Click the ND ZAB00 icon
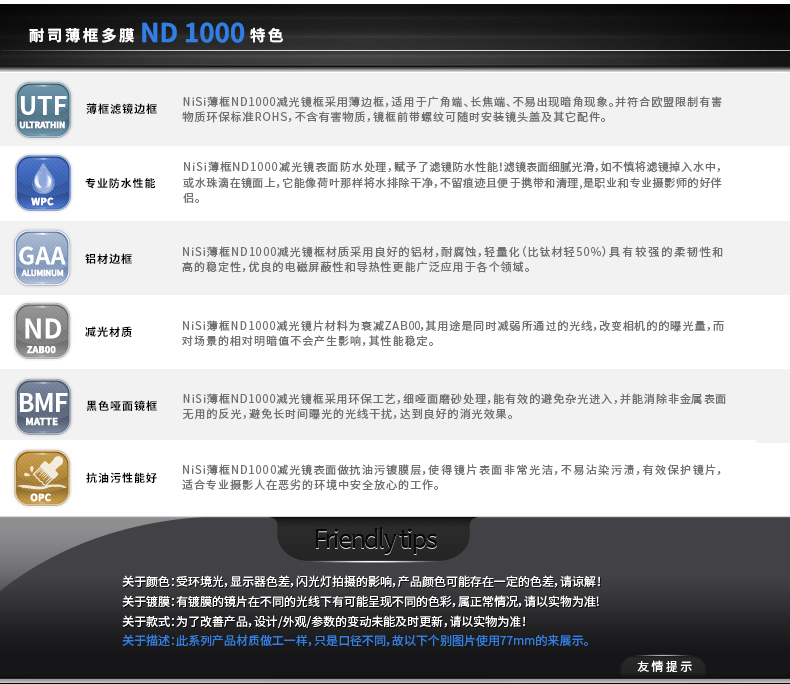Screen dimensions: 790x684 coord(42,331)
